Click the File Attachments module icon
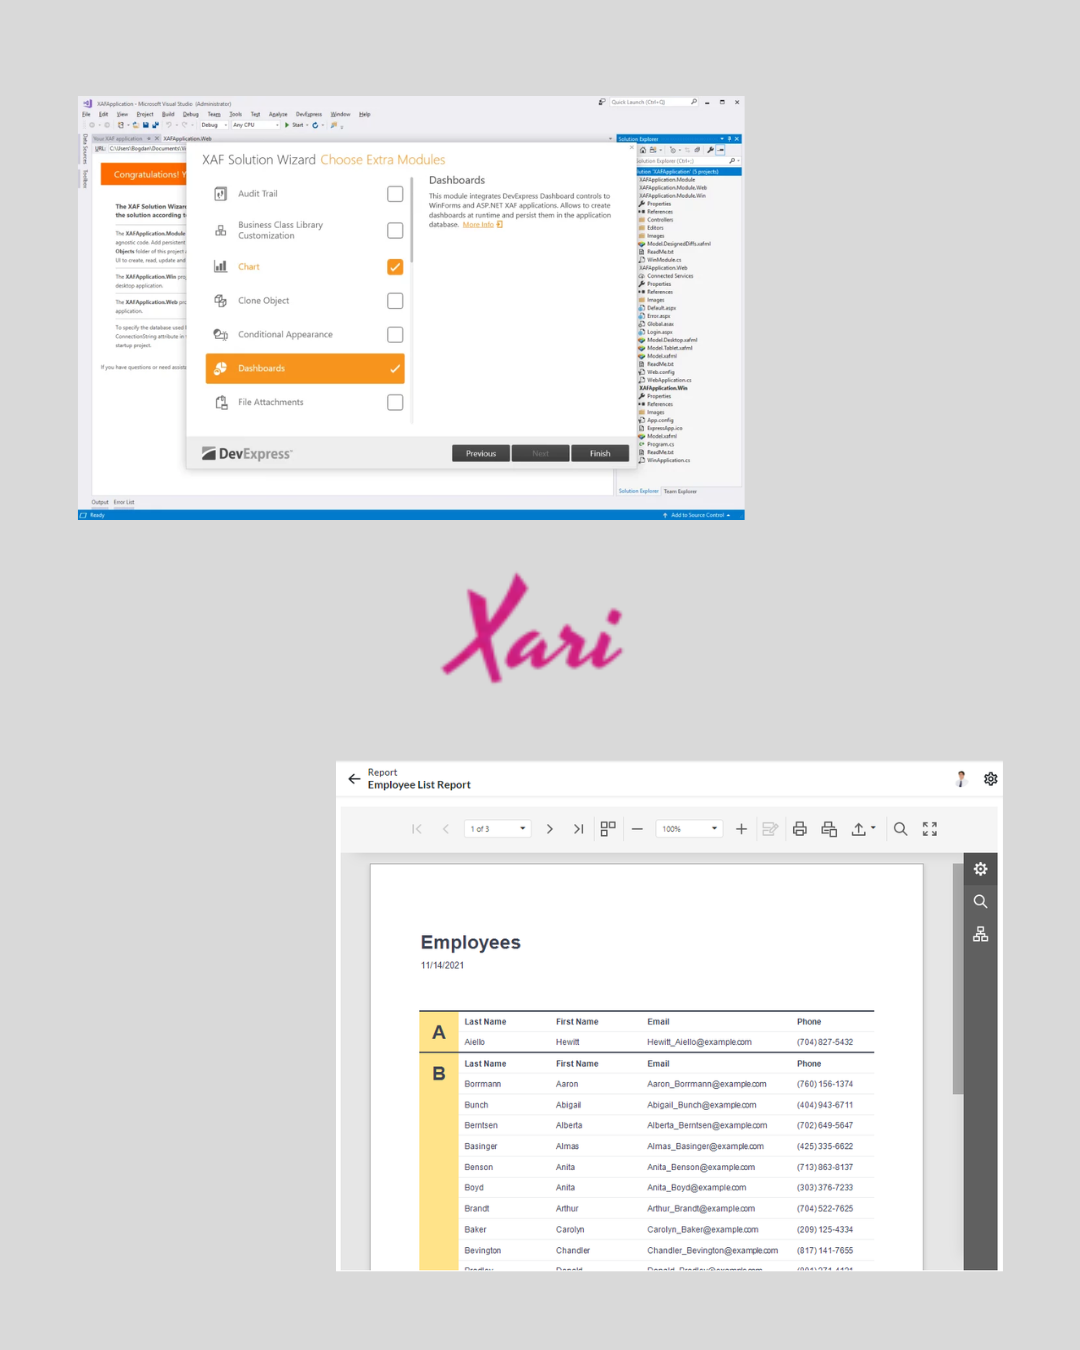Viewport: 1080px width, 1350px height. click(x=221, y=402)
